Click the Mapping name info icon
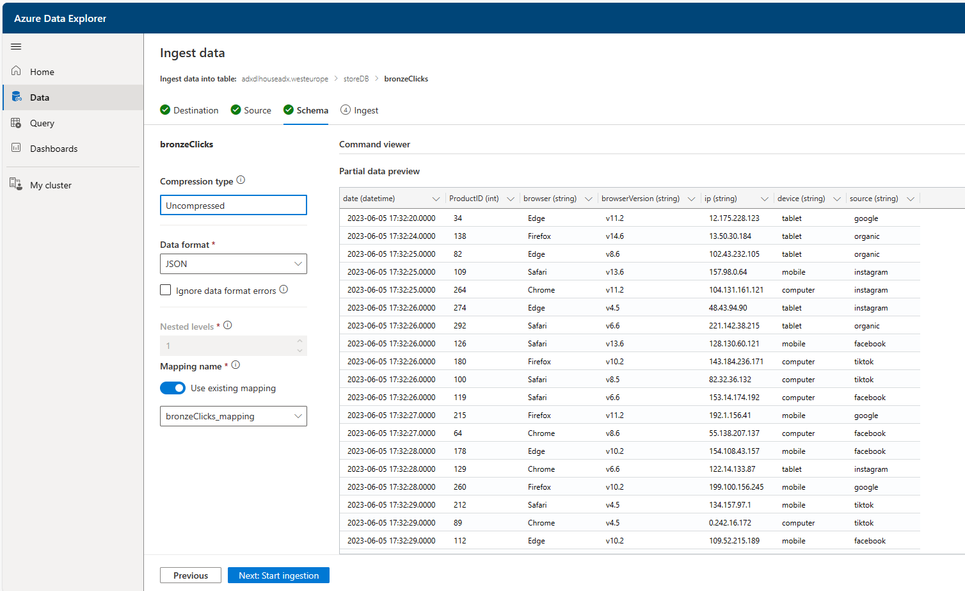 tap(236, 365)
